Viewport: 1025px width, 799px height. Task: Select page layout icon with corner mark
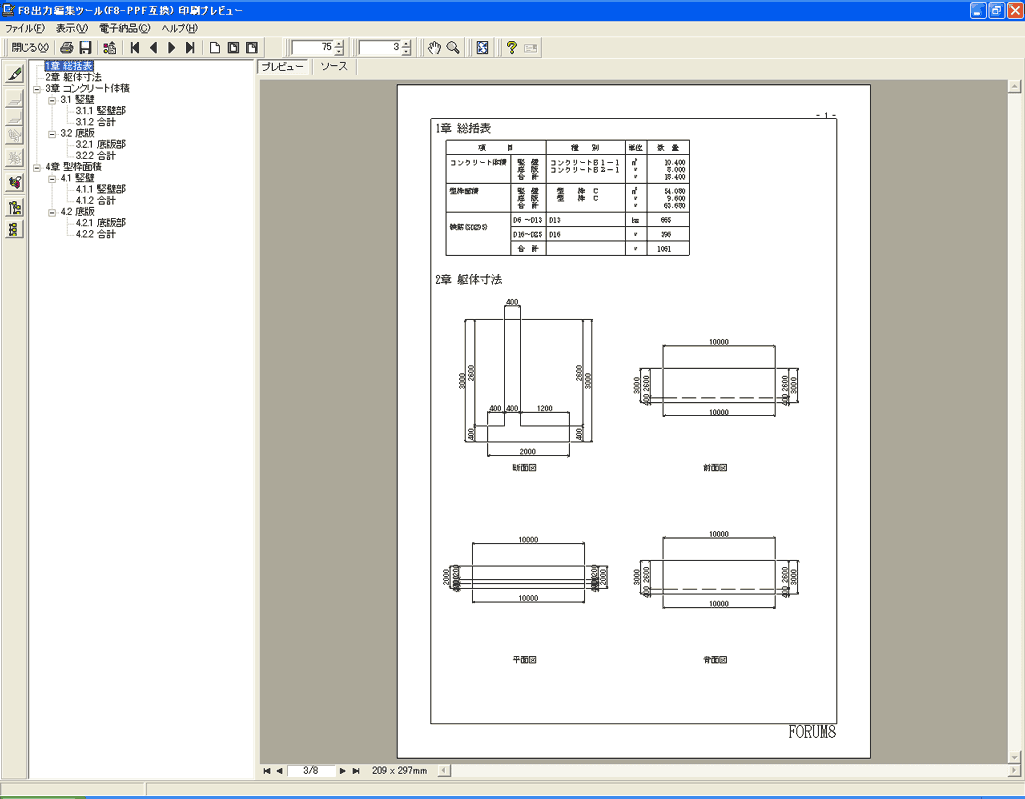252,48
